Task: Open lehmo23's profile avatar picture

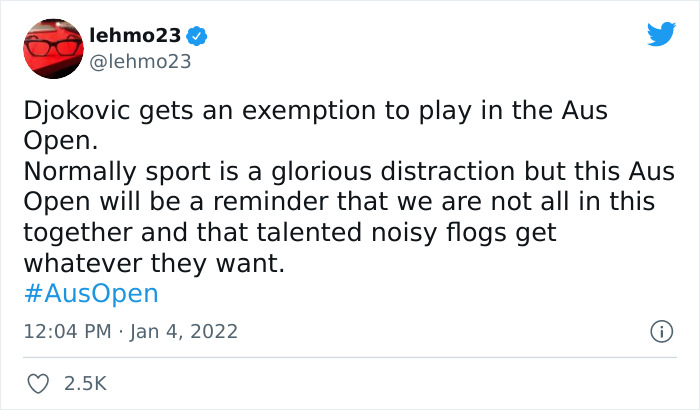Action: point(51,47)
